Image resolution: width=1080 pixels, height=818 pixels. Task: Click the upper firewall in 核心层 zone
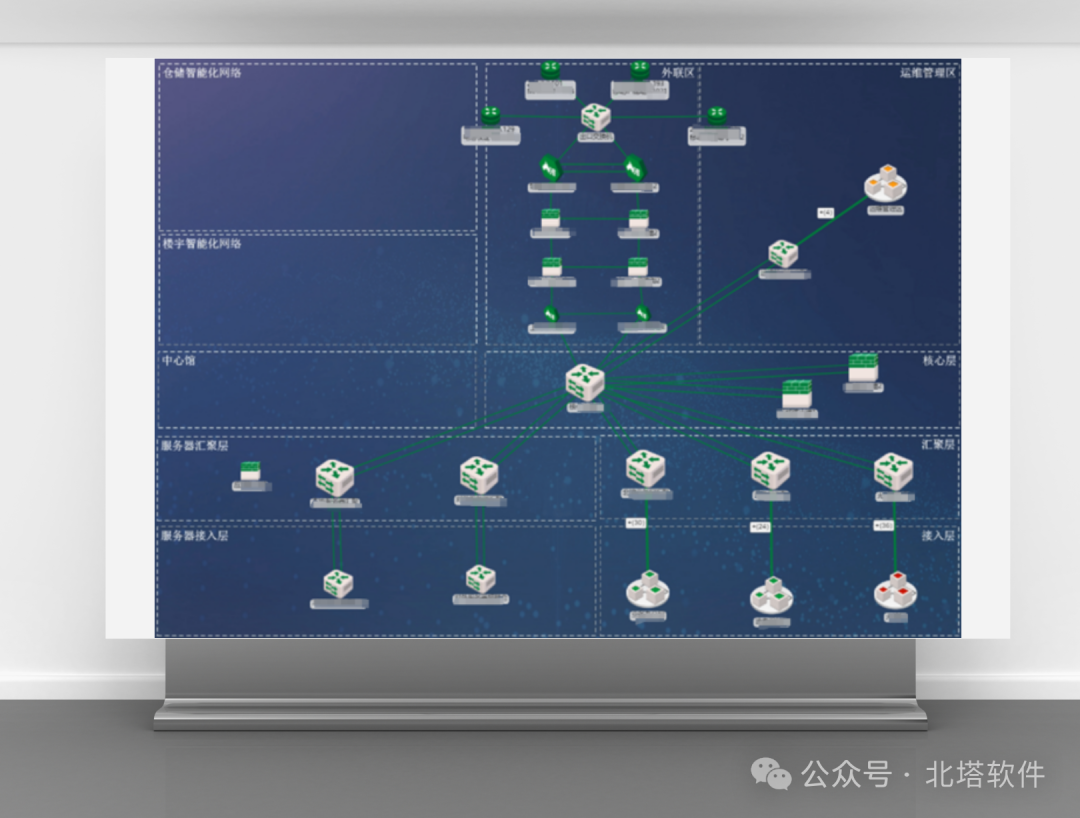[863, 367]
